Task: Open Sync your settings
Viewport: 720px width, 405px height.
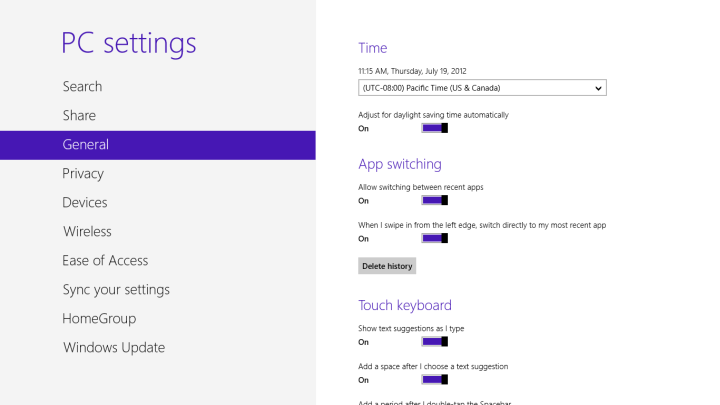Action: pyautogui.click(x=116, y=290)
